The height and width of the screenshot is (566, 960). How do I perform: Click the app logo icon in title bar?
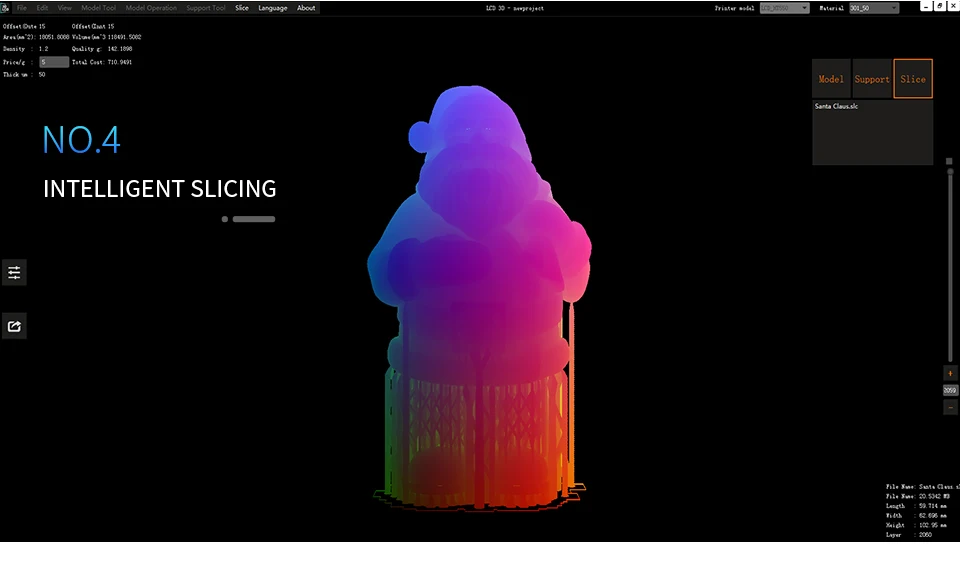pos(5,8)
